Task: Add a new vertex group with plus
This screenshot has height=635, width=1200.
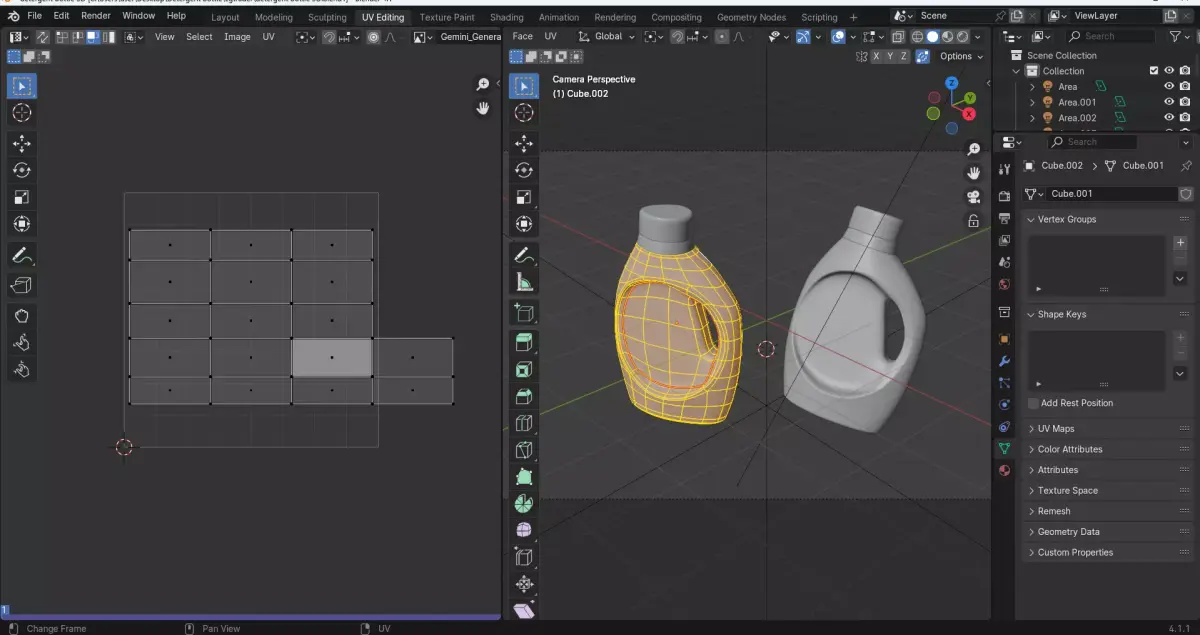Action: (1180, 242)
